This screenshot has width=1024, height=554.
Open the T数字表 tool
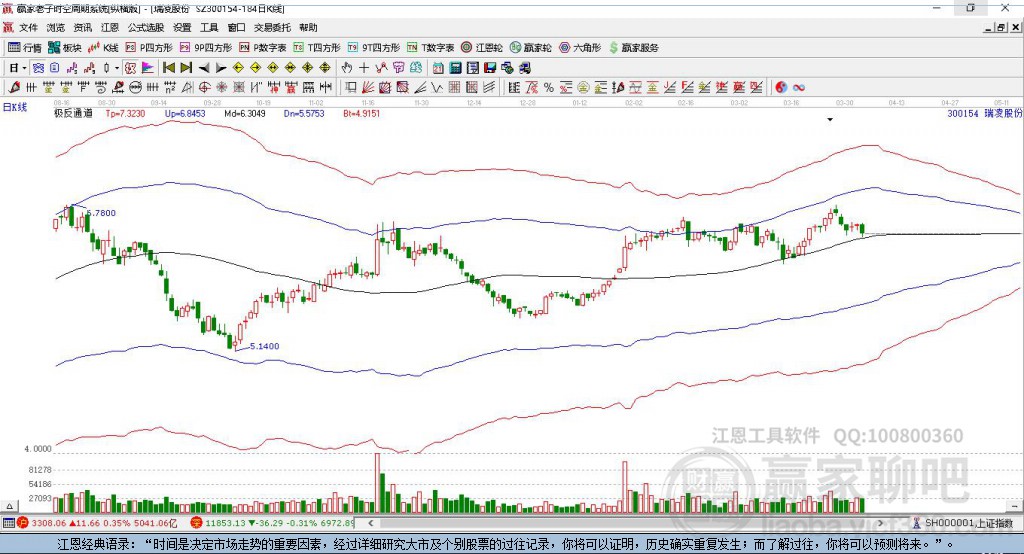coord(430,48)
